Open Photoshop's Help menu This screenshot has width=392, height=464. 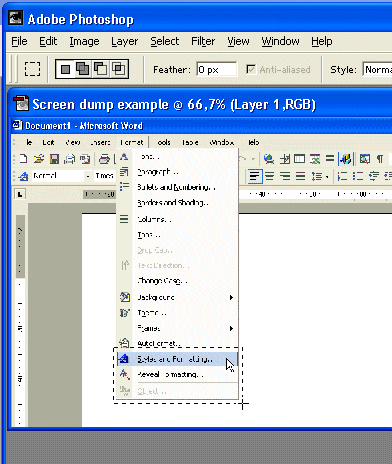click(x=322, y=41)
